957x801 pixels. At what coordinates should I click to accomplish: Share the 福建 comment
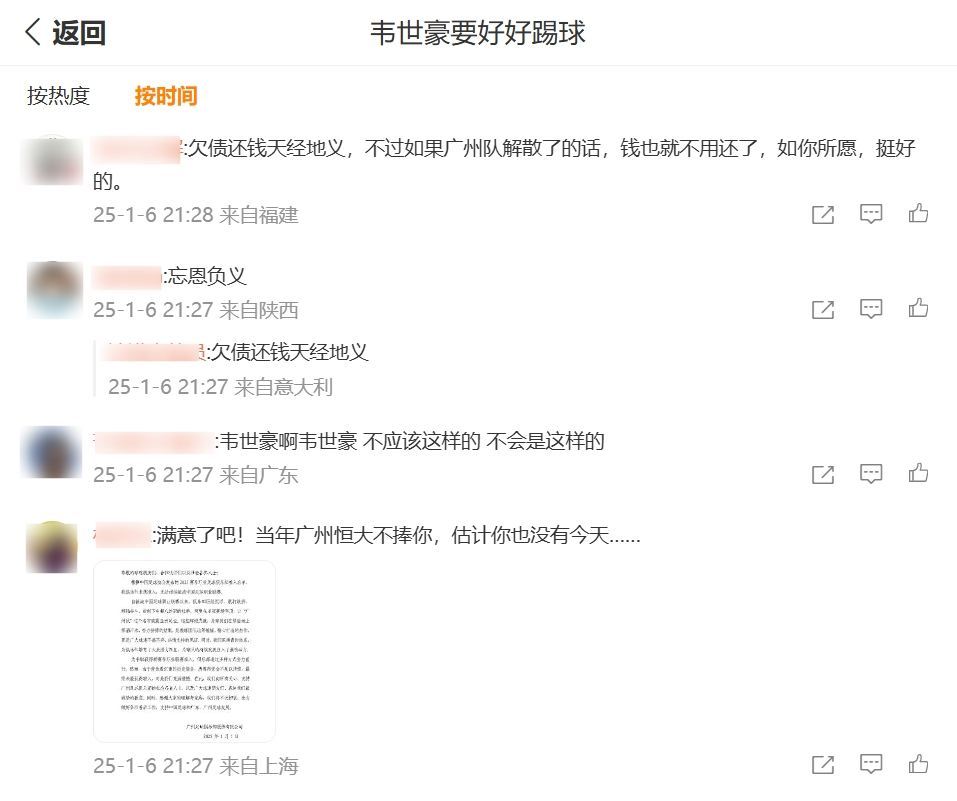(823, 214)
